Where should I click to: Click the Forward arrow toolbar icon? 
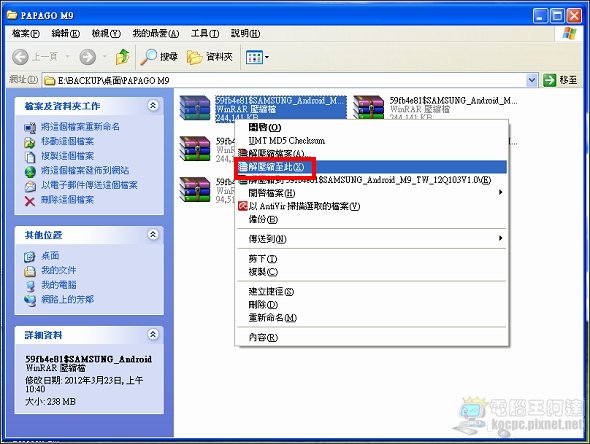pos(87,57)
